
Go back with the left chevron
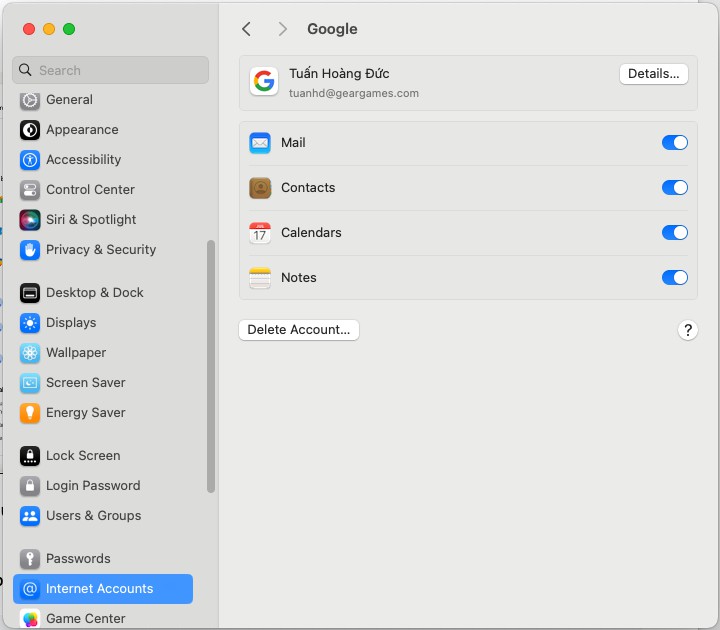coord(247,29)
